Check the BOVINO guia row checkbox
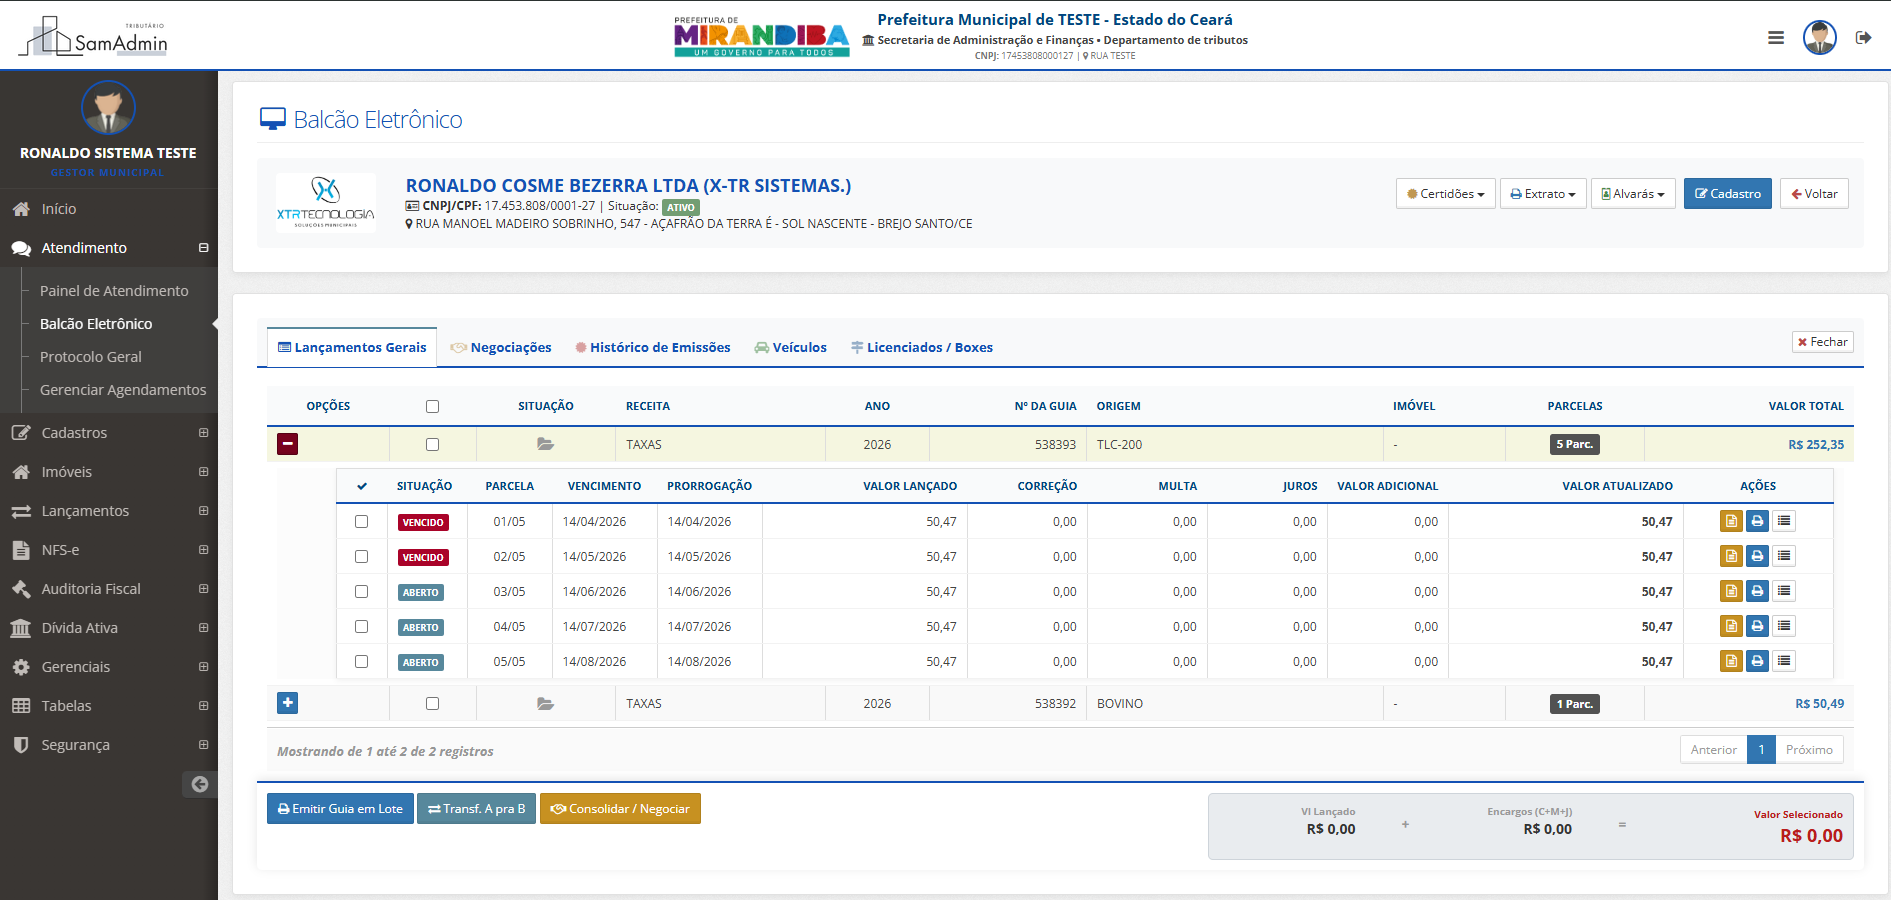This screenshot has height=900, width=1891. (x=432, y=704)
